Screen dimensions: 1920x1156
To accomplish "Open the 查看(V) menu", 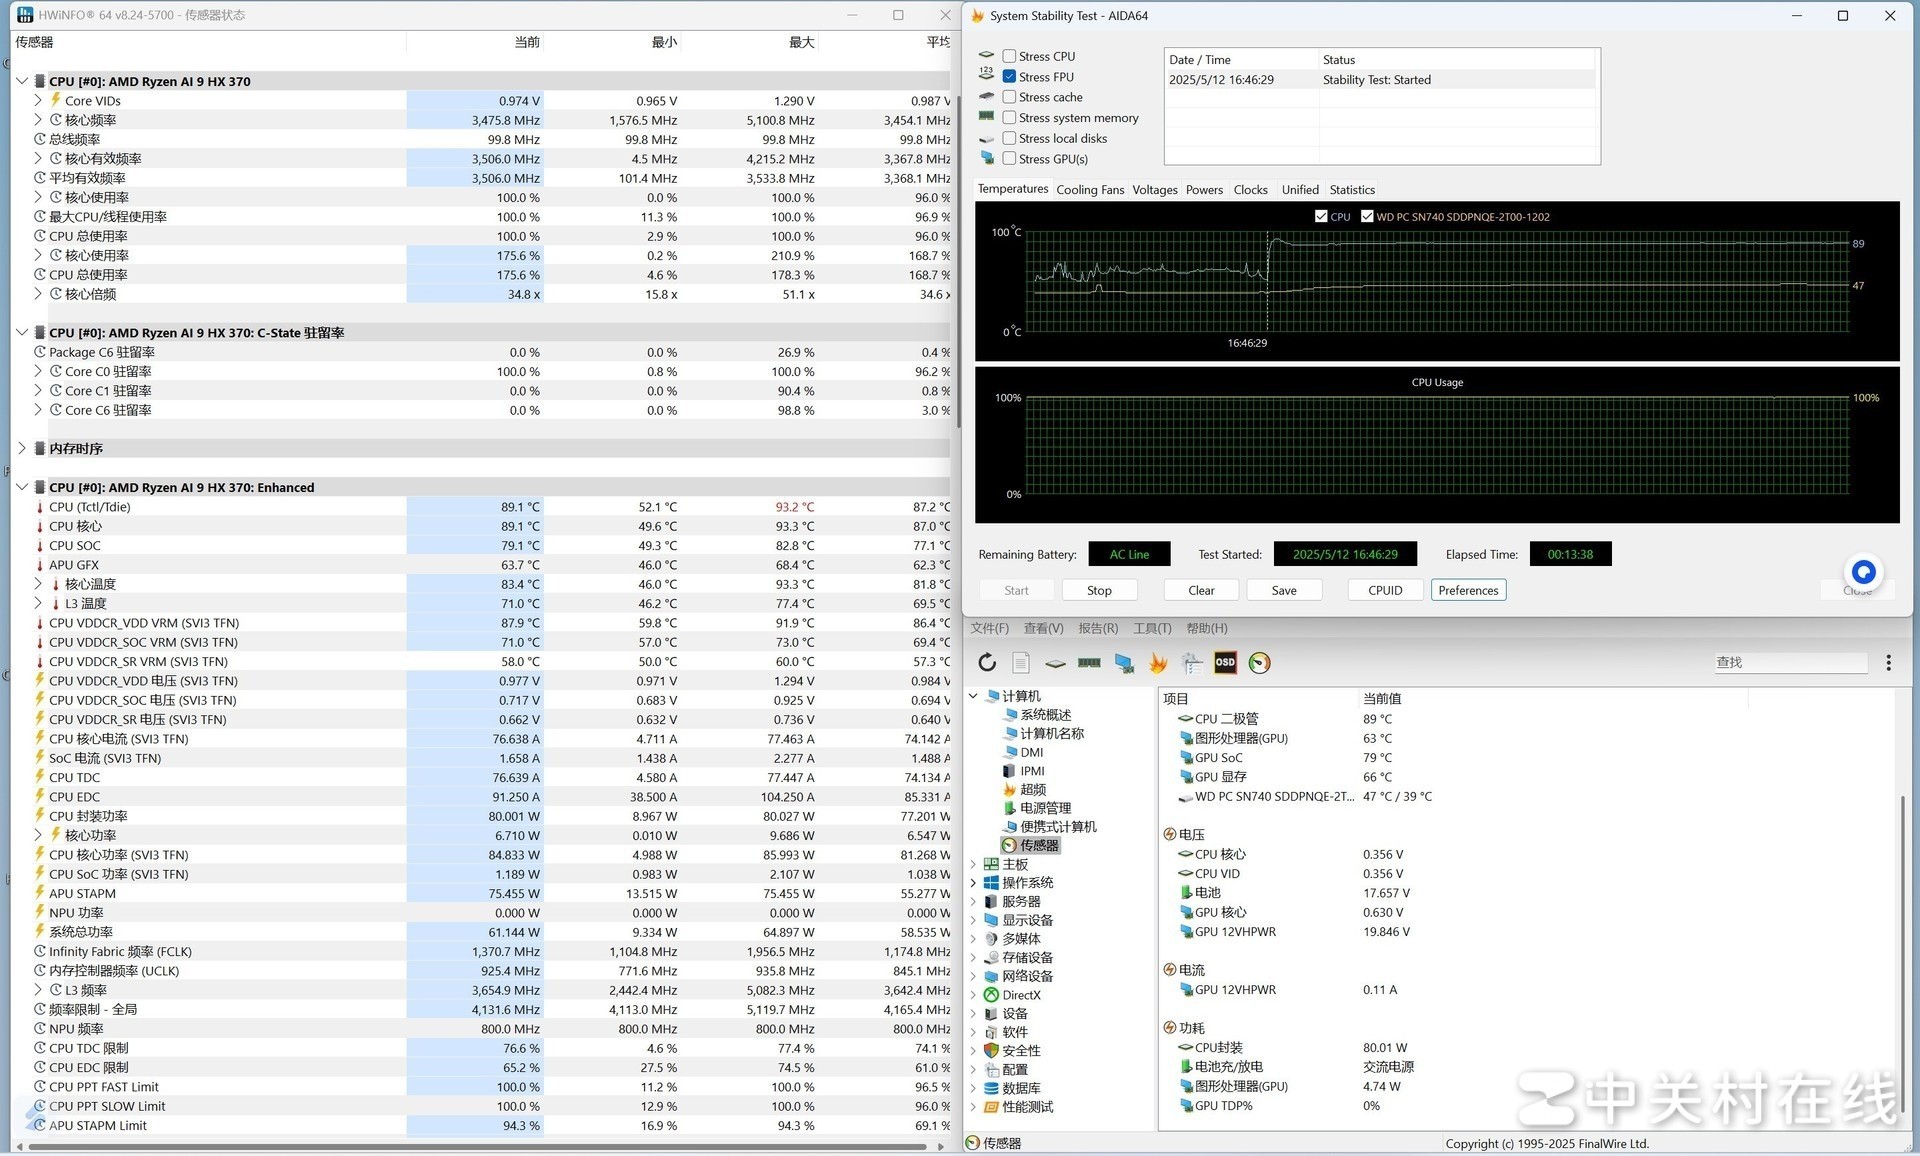I will click(x=1043, y=628).
